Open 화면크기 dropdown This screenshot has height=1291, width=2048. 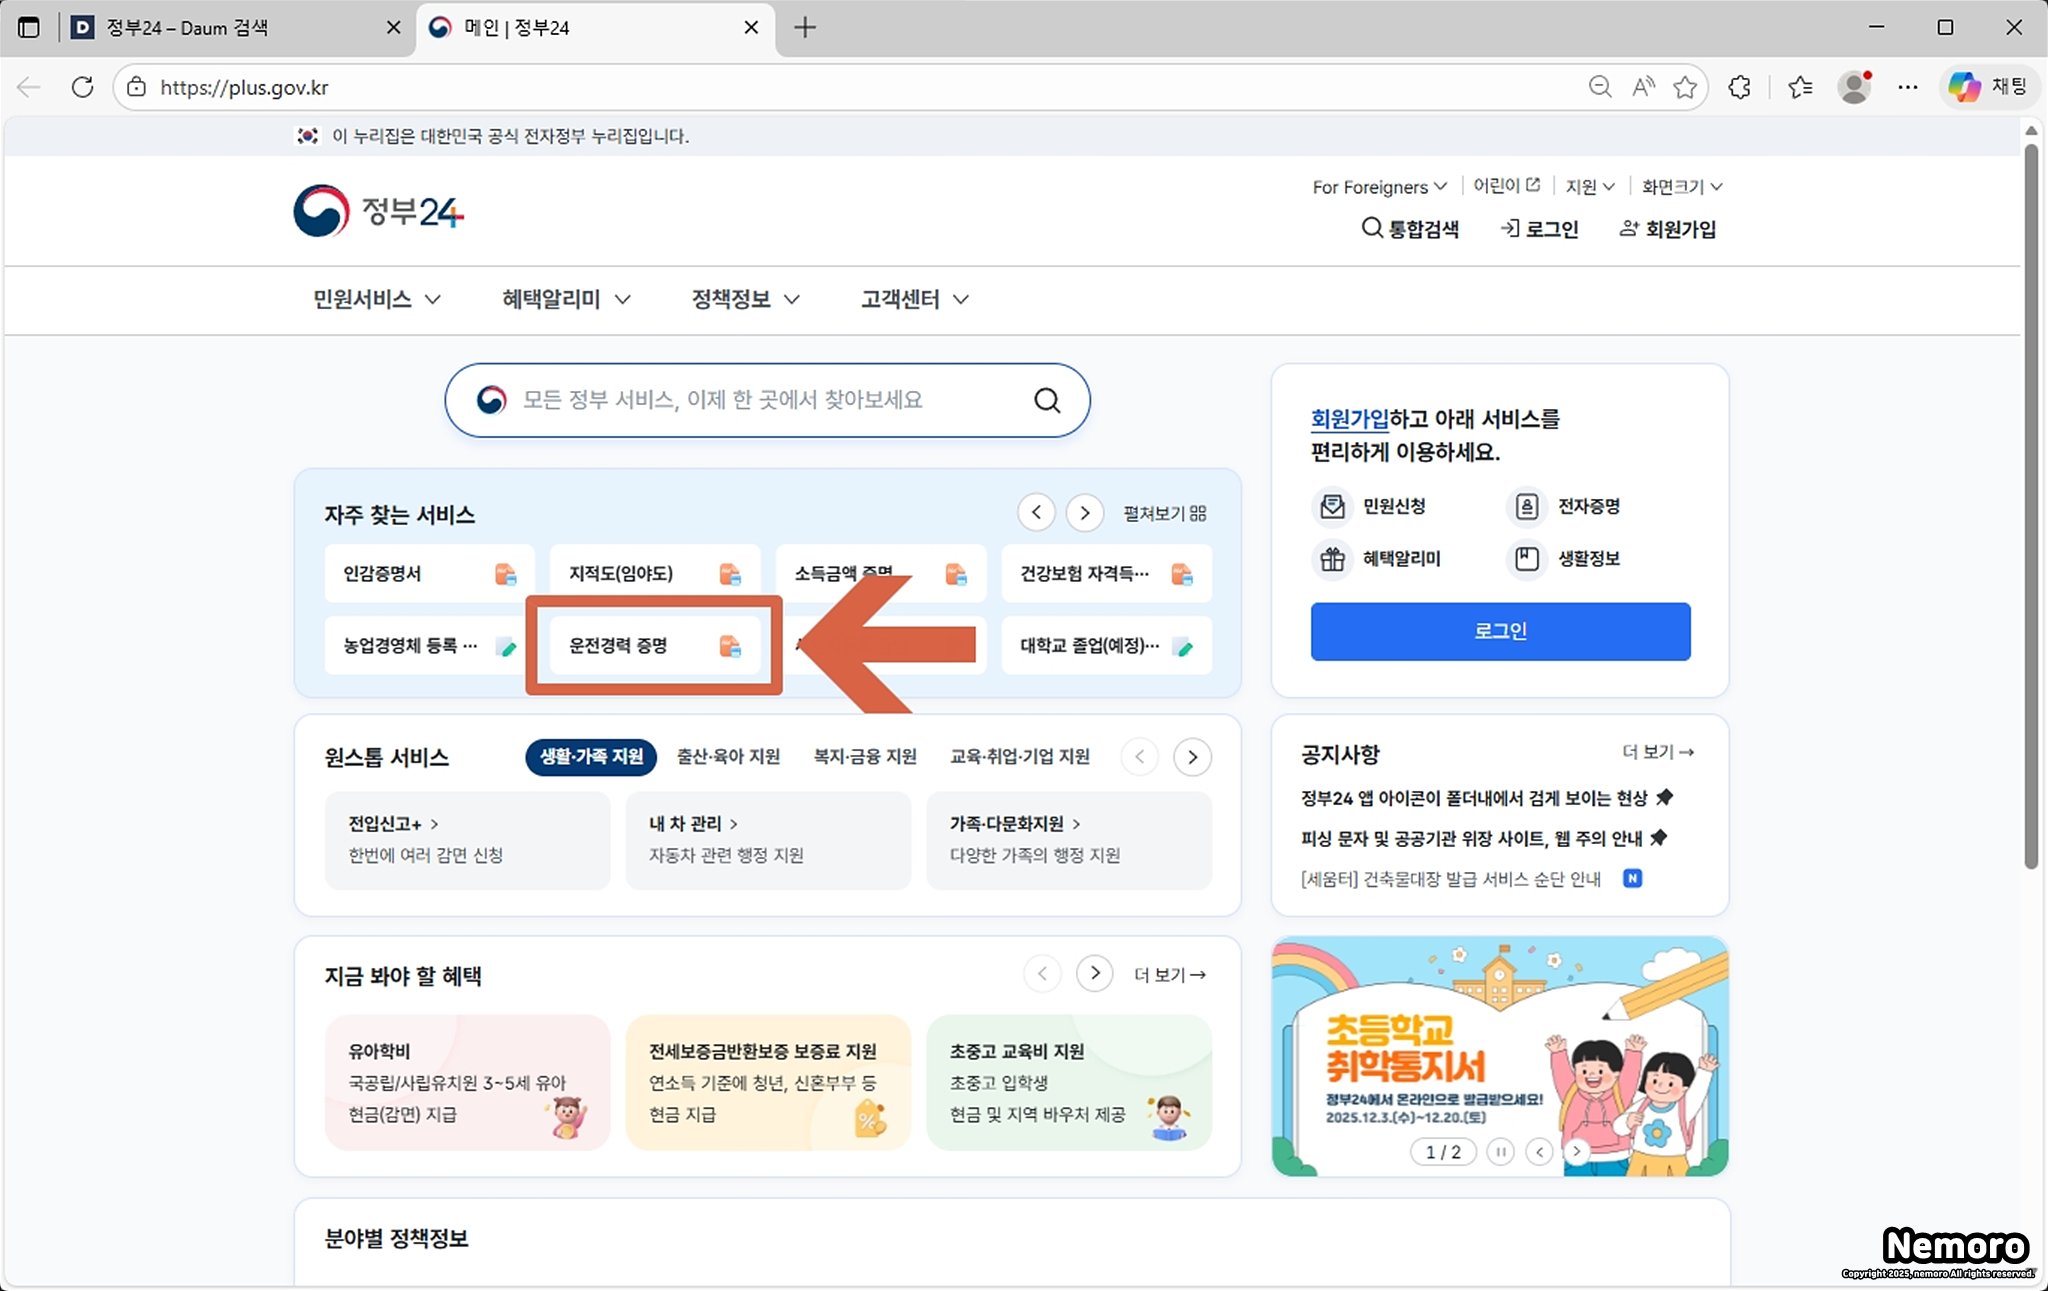click(x=1681, y=187)
